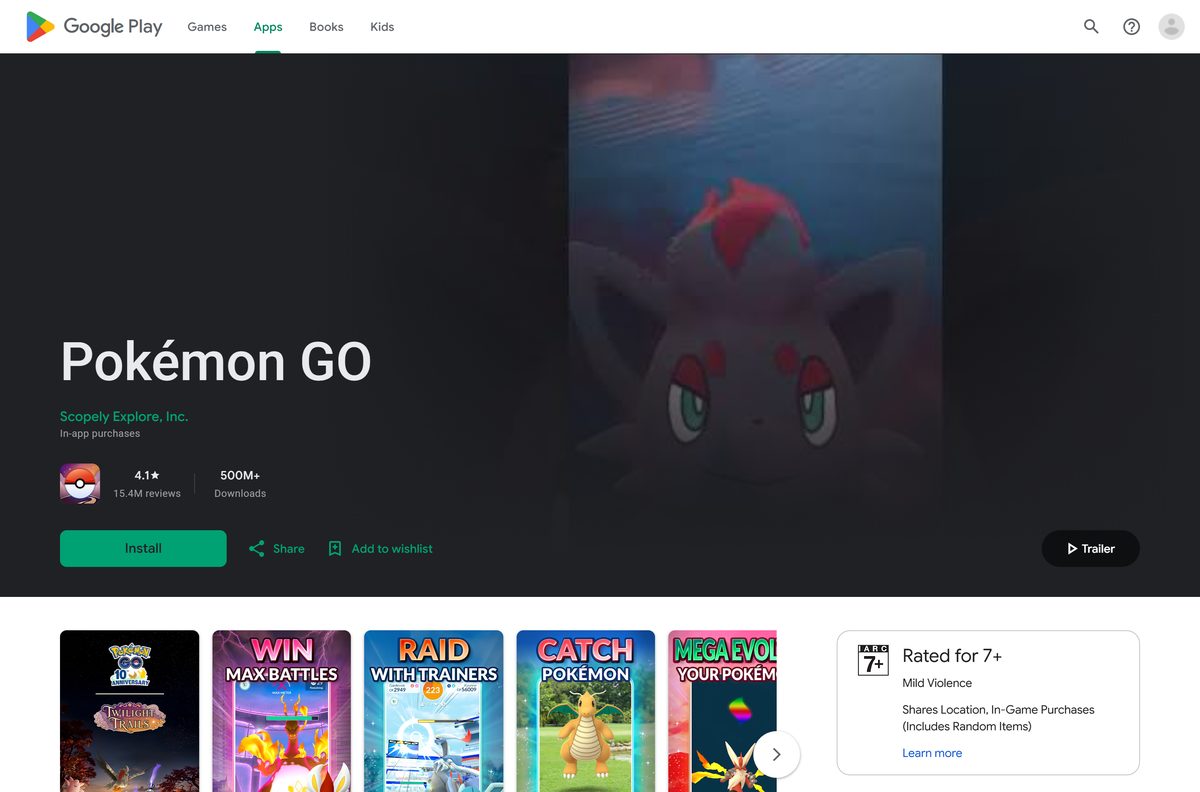Play the Trailer
The height and width of the screenshot is (792, 1200).
coord(1090,548)
